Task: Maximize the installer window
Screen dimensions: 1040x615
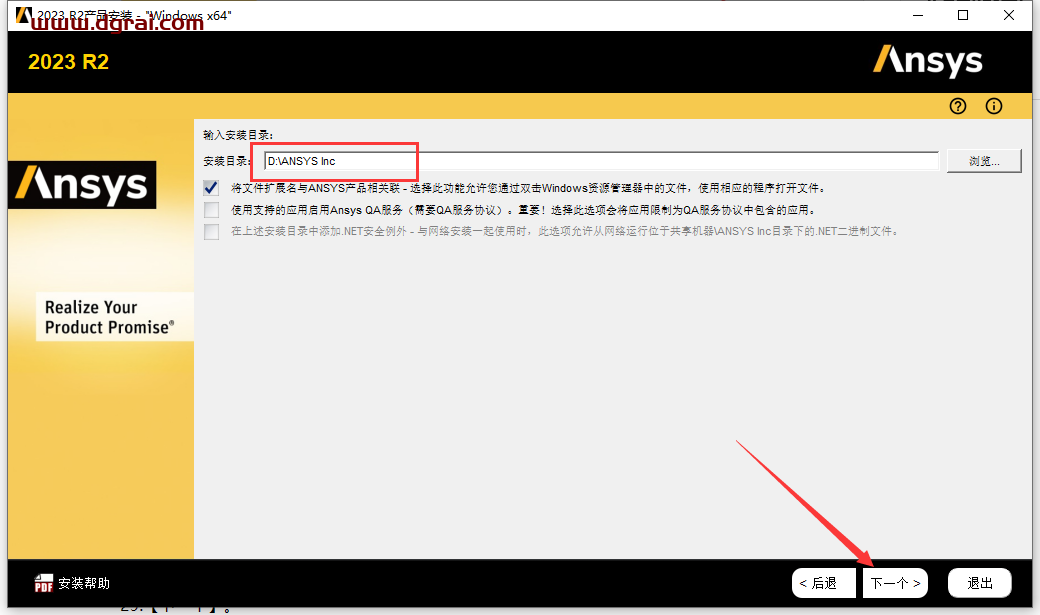Action: click(963, 15)
